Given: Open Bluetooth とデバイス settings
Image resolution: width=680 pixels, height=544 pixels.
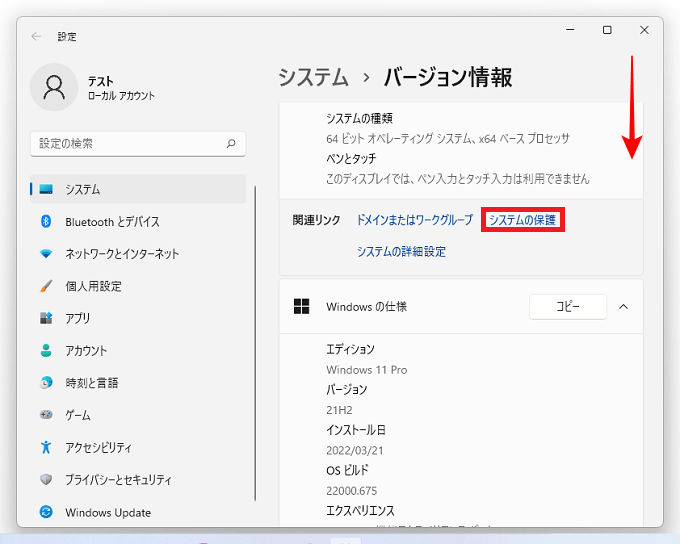Looking at the screenshot, I should pyautogui.click(x=138, y=222).
